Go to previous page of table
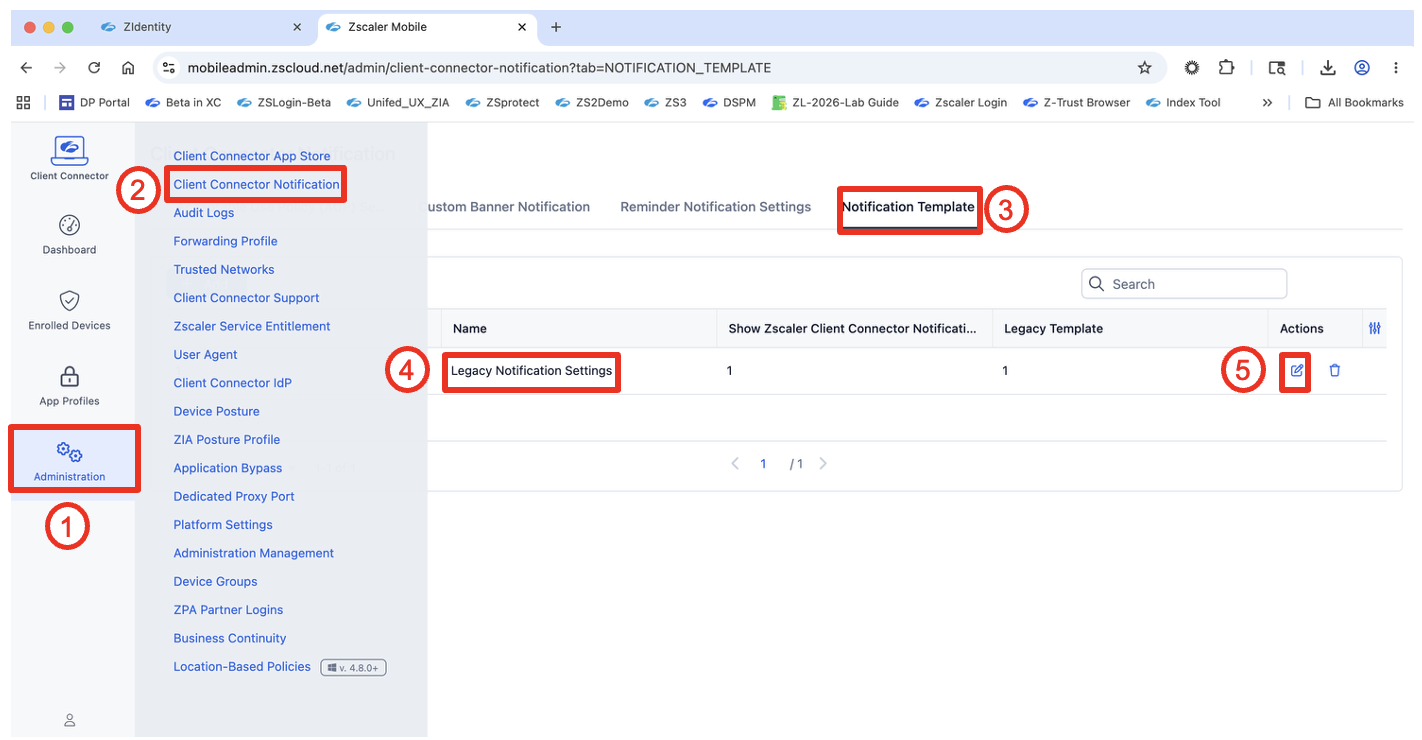 735,464
